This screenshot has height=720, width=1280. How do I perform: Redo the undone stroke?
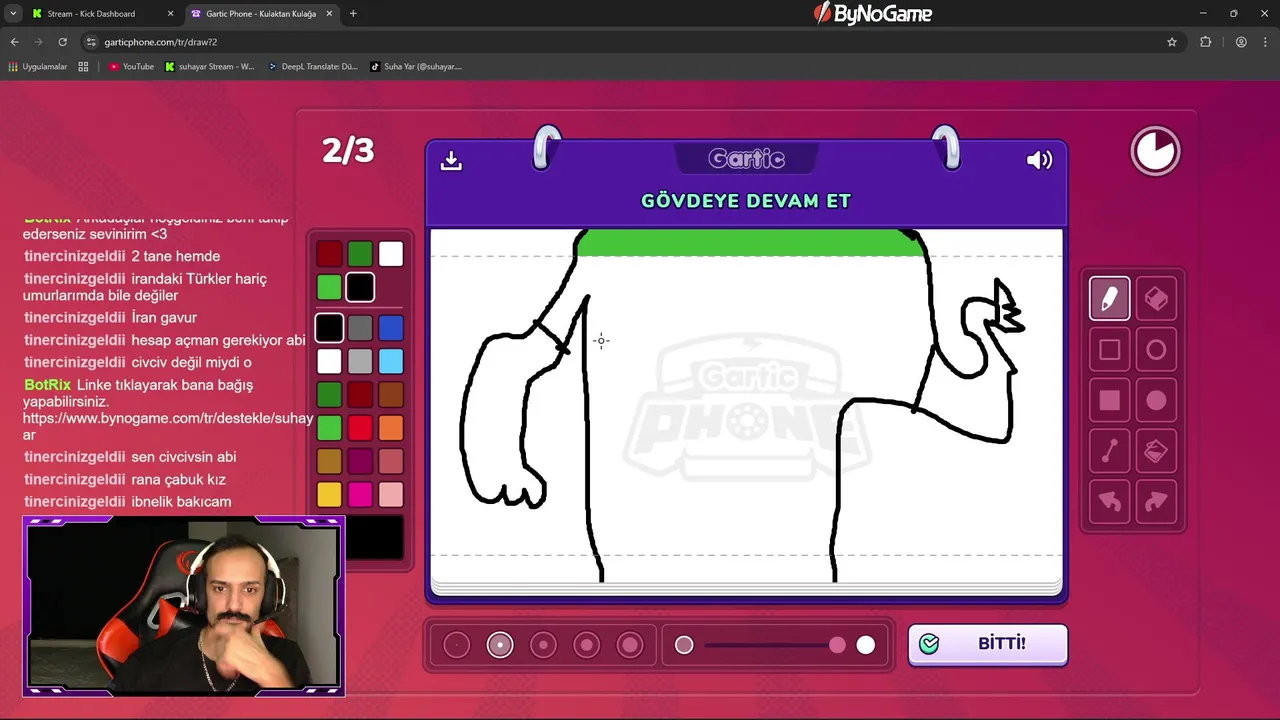[x=1156, y=502]
